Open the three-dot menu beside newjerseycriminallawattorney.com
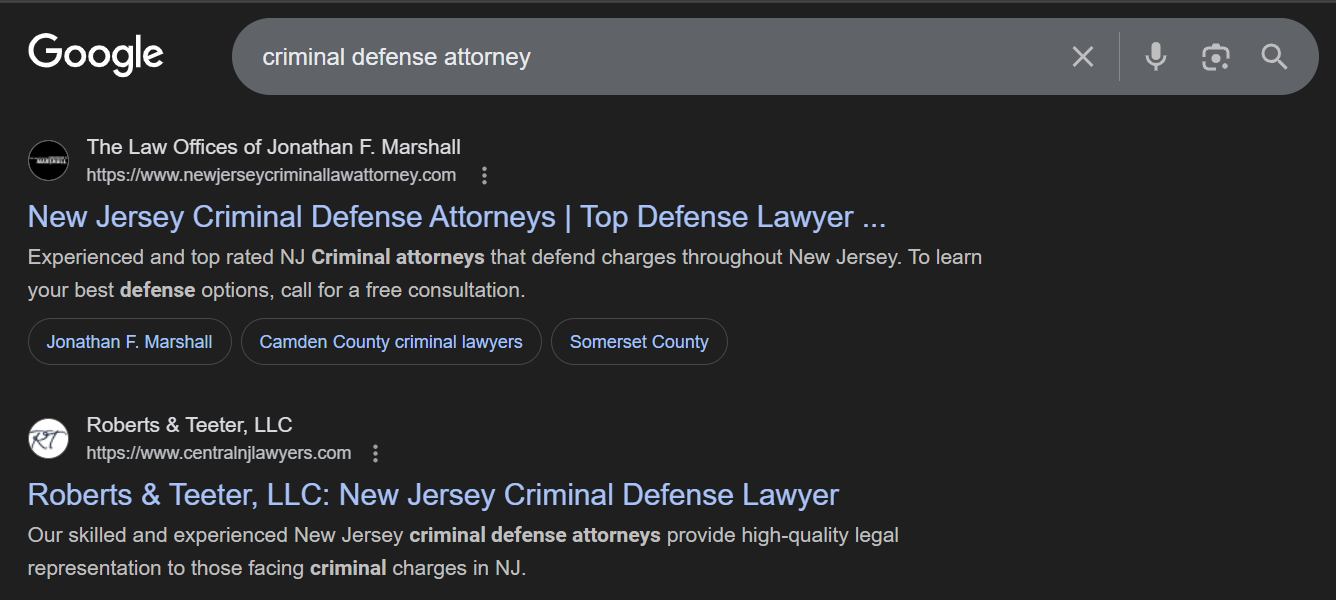 pos(485,176)
